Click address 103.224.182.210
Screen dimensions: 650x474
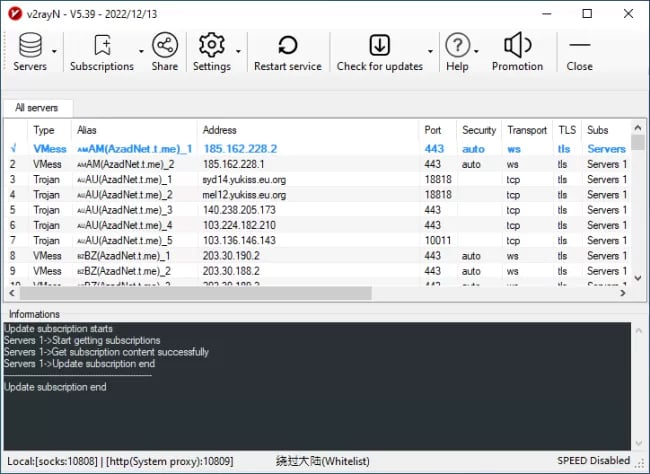239,226
